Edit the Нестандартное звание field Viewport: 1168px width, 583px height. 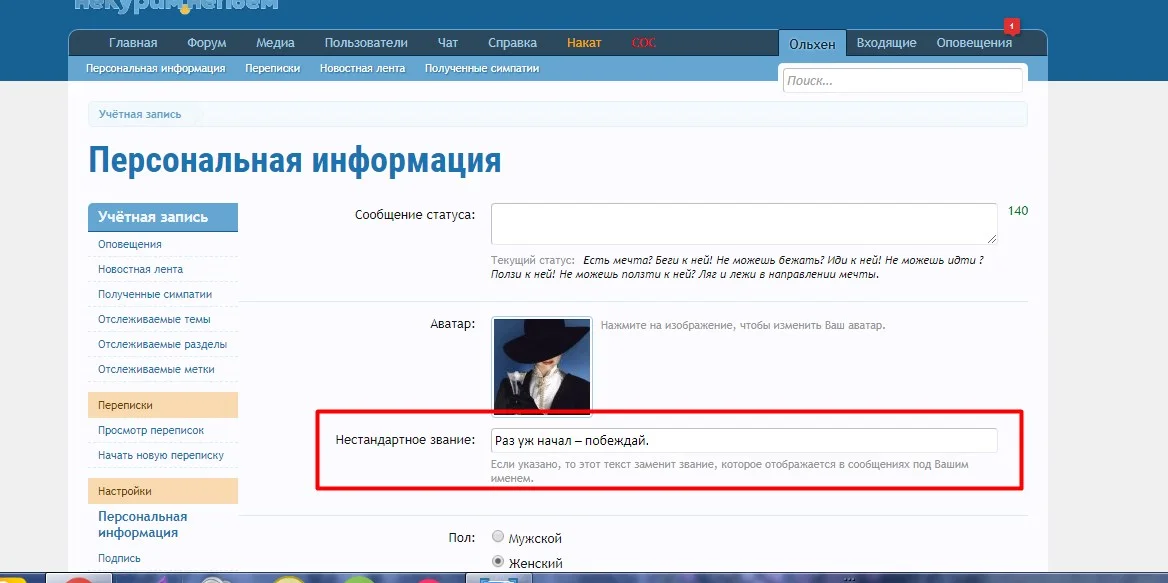pyautogui.click(x=743, y=440)
